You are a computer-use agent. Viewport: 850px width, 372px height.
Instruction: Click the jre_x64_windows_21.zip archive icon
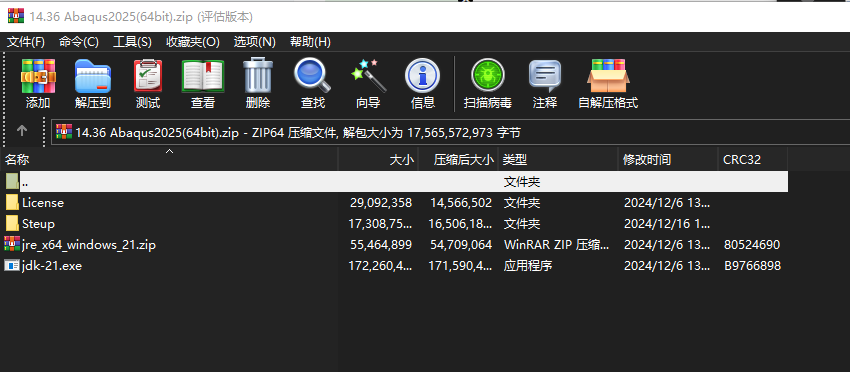(12, 245)
